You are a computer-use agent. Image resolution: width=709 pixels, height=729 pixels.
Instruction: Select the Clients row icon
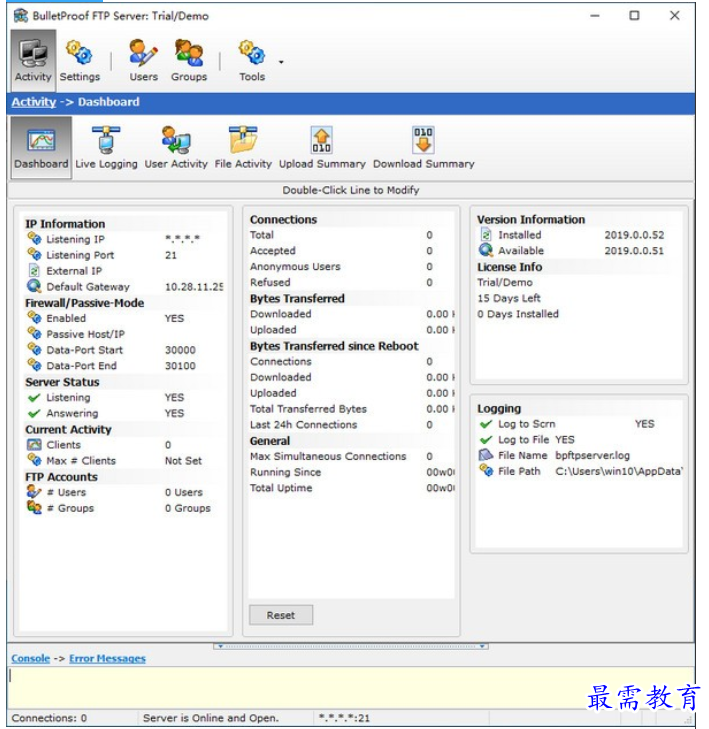[34, 444]
